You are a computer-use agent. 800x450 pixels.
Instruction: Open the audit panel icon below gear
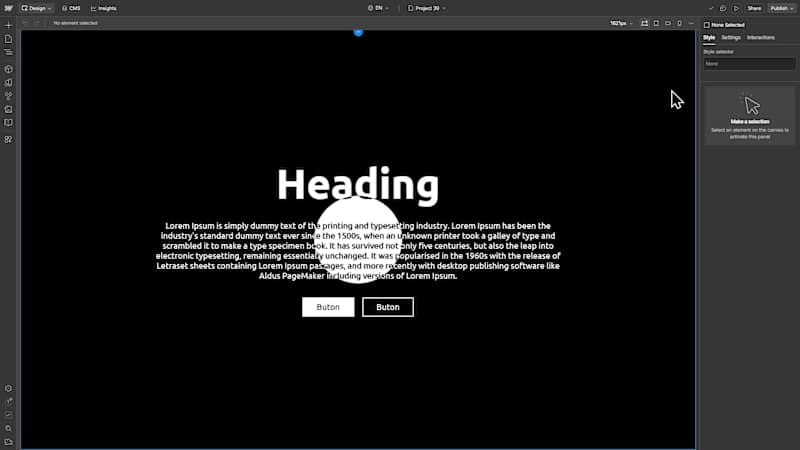(x=8, y=402)
